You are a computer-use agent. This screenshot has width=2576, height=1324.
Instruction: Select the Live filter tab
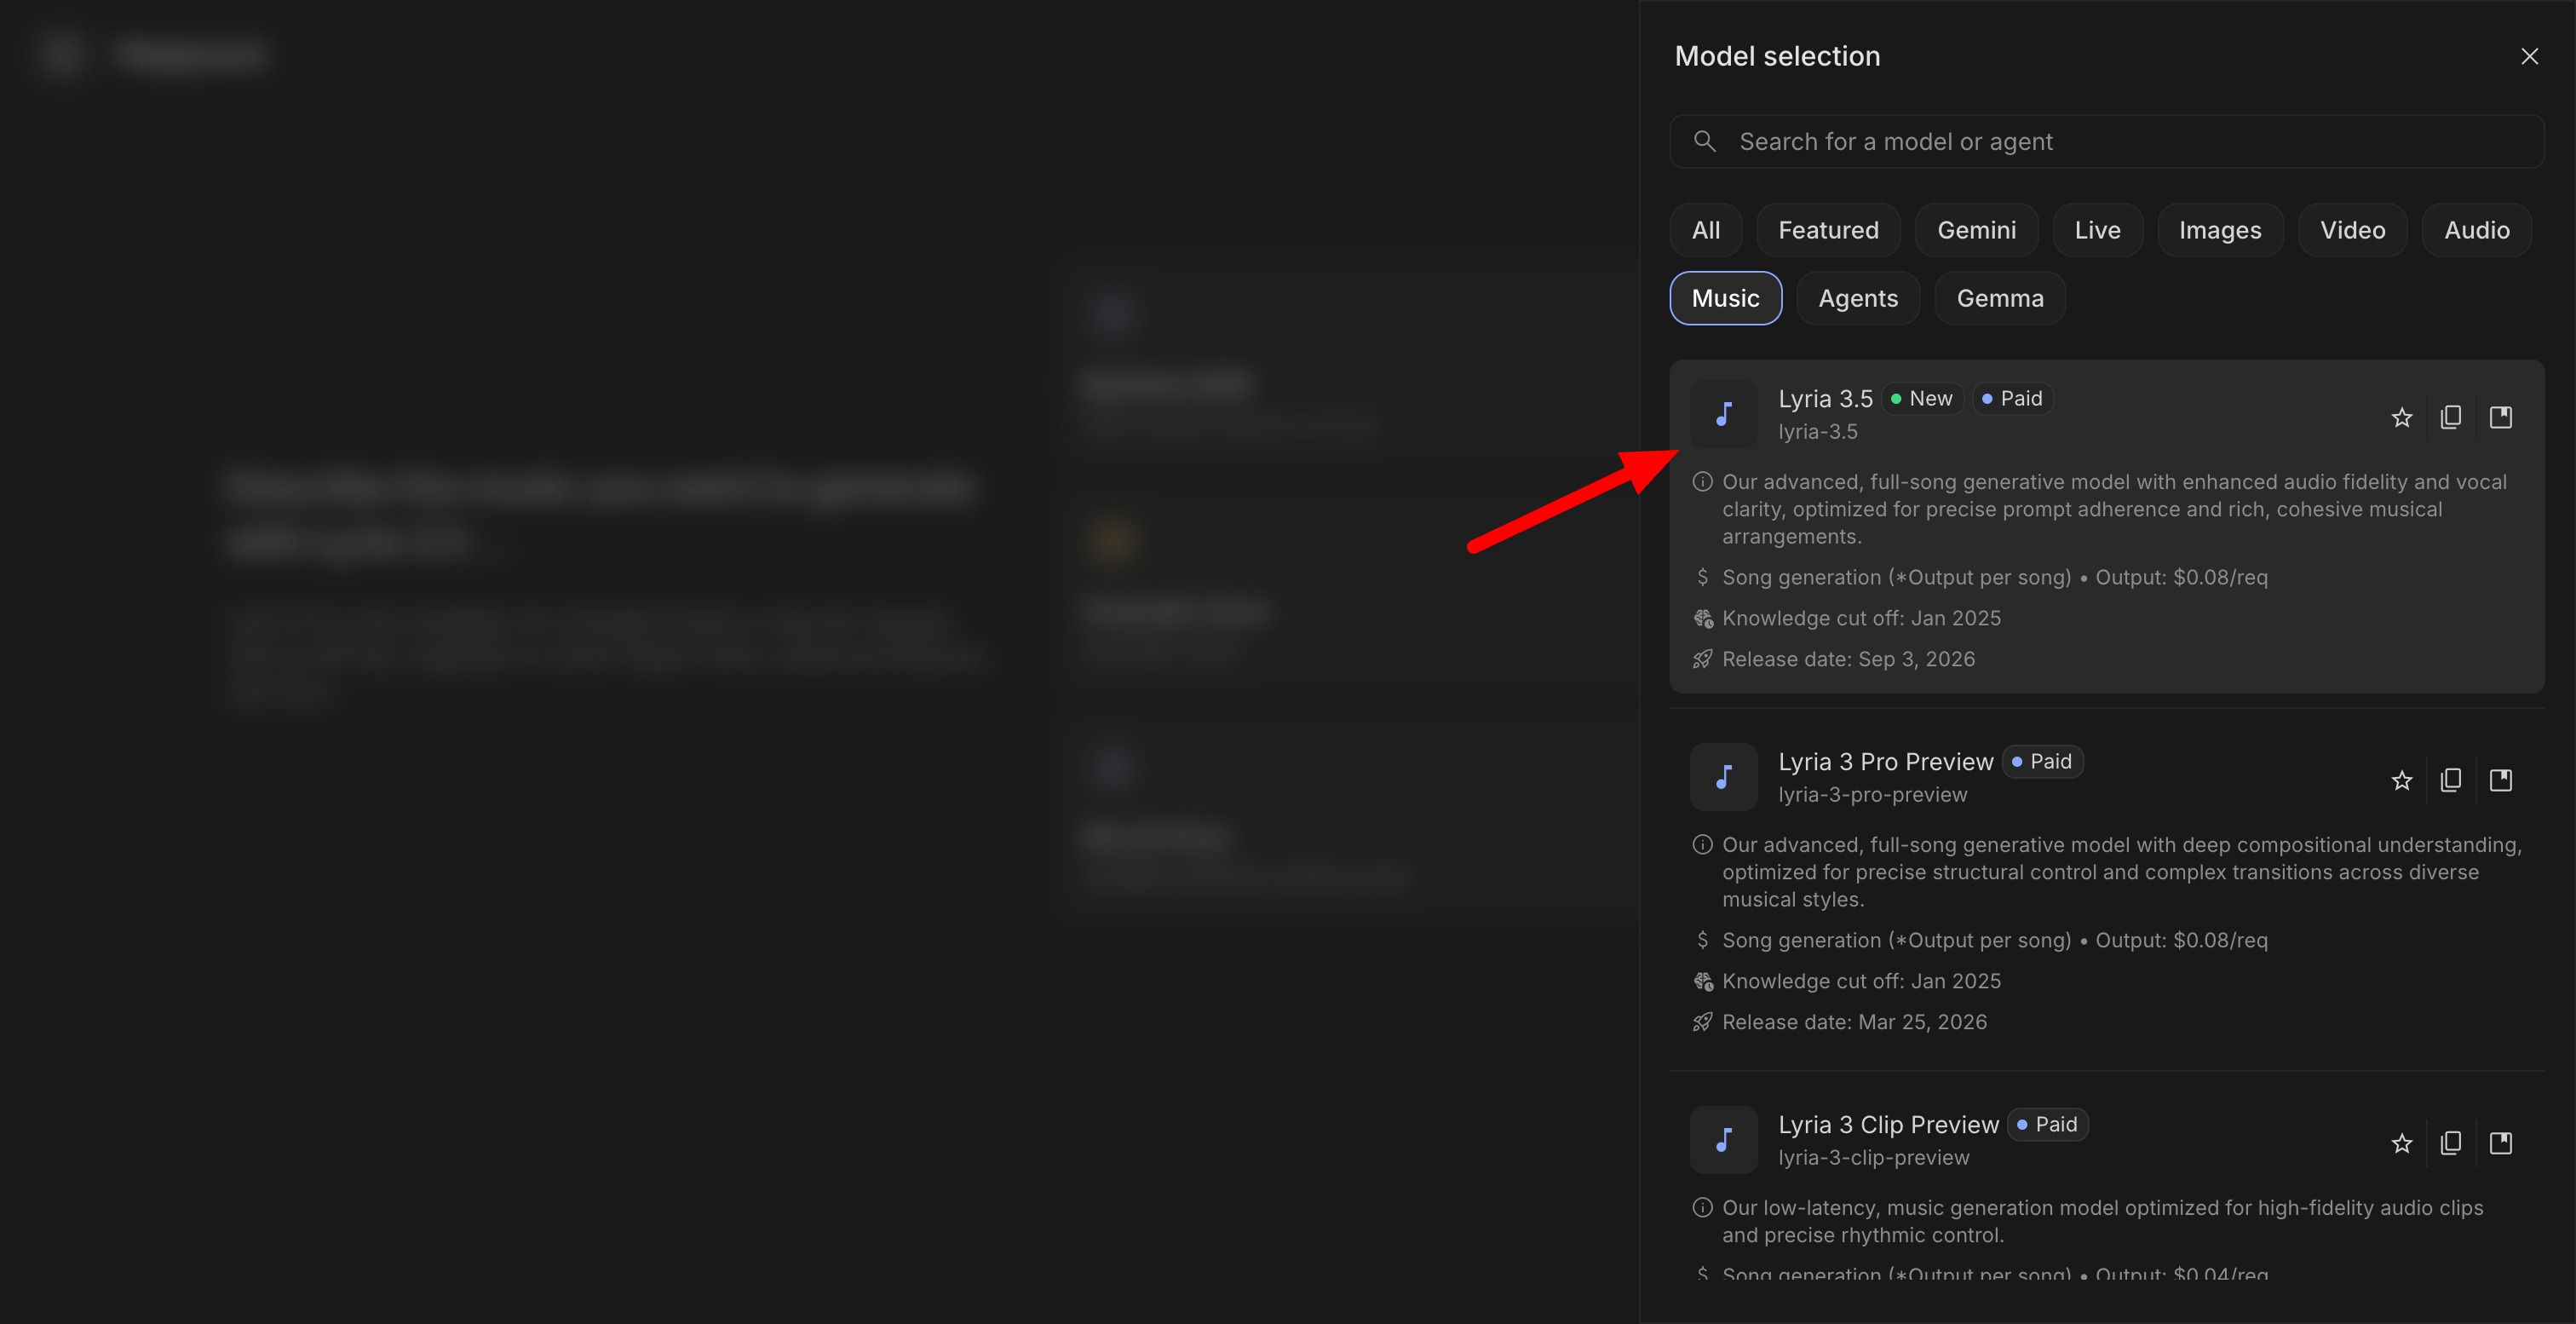coord(2097,230)
